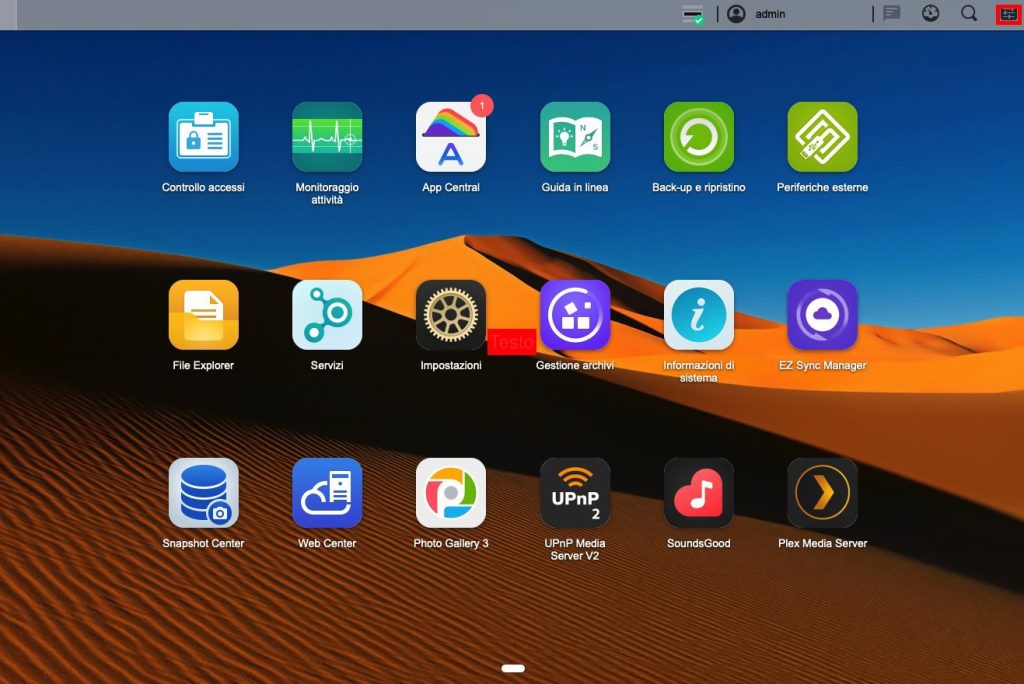Image resolution: width=1024 pixels, height=684 pixels.
Task: Launch Monitoraggio attività
Action: pyautogui.click(x=327, y=137)
